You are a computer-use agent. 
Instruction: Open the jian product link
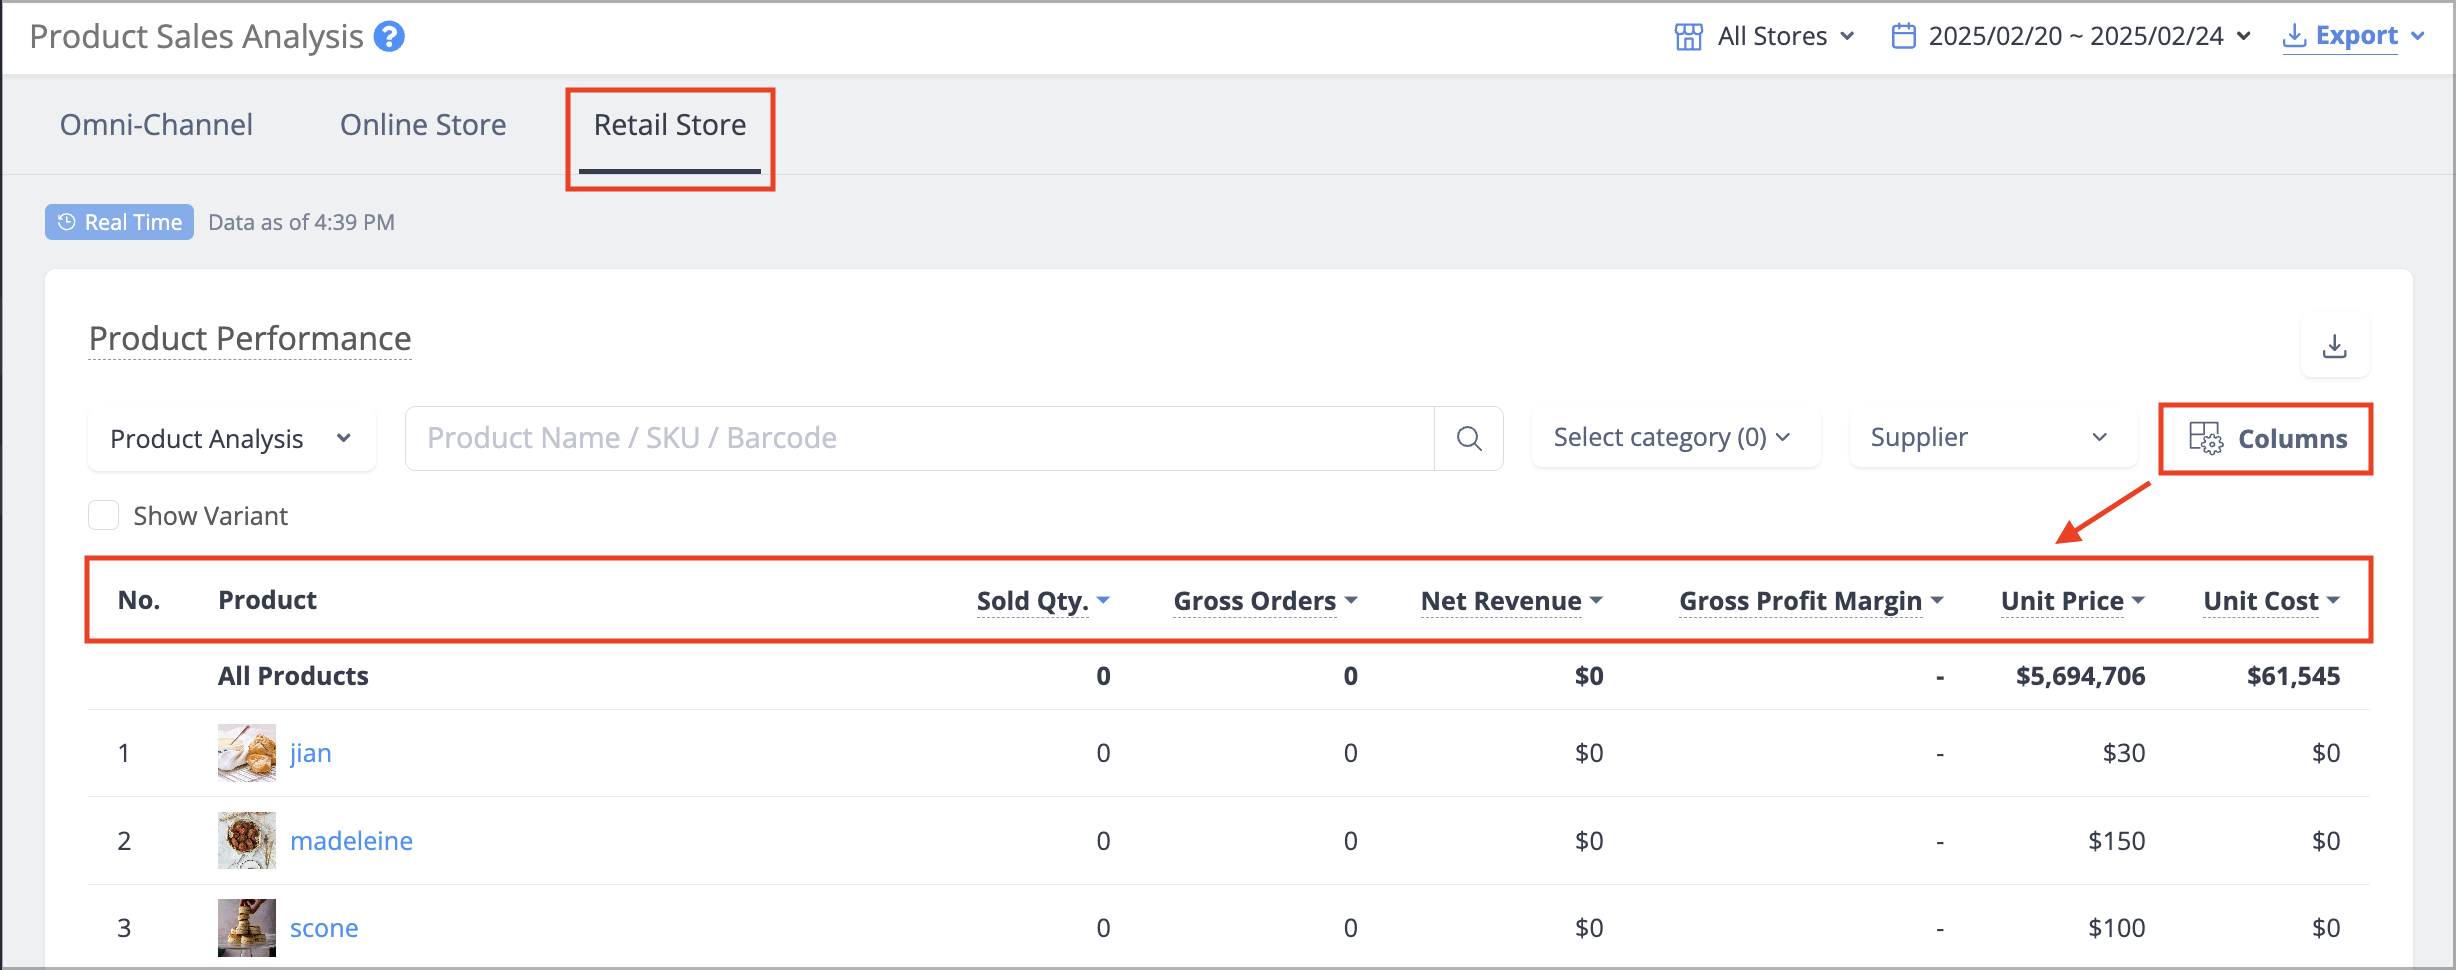click(310, 753)
